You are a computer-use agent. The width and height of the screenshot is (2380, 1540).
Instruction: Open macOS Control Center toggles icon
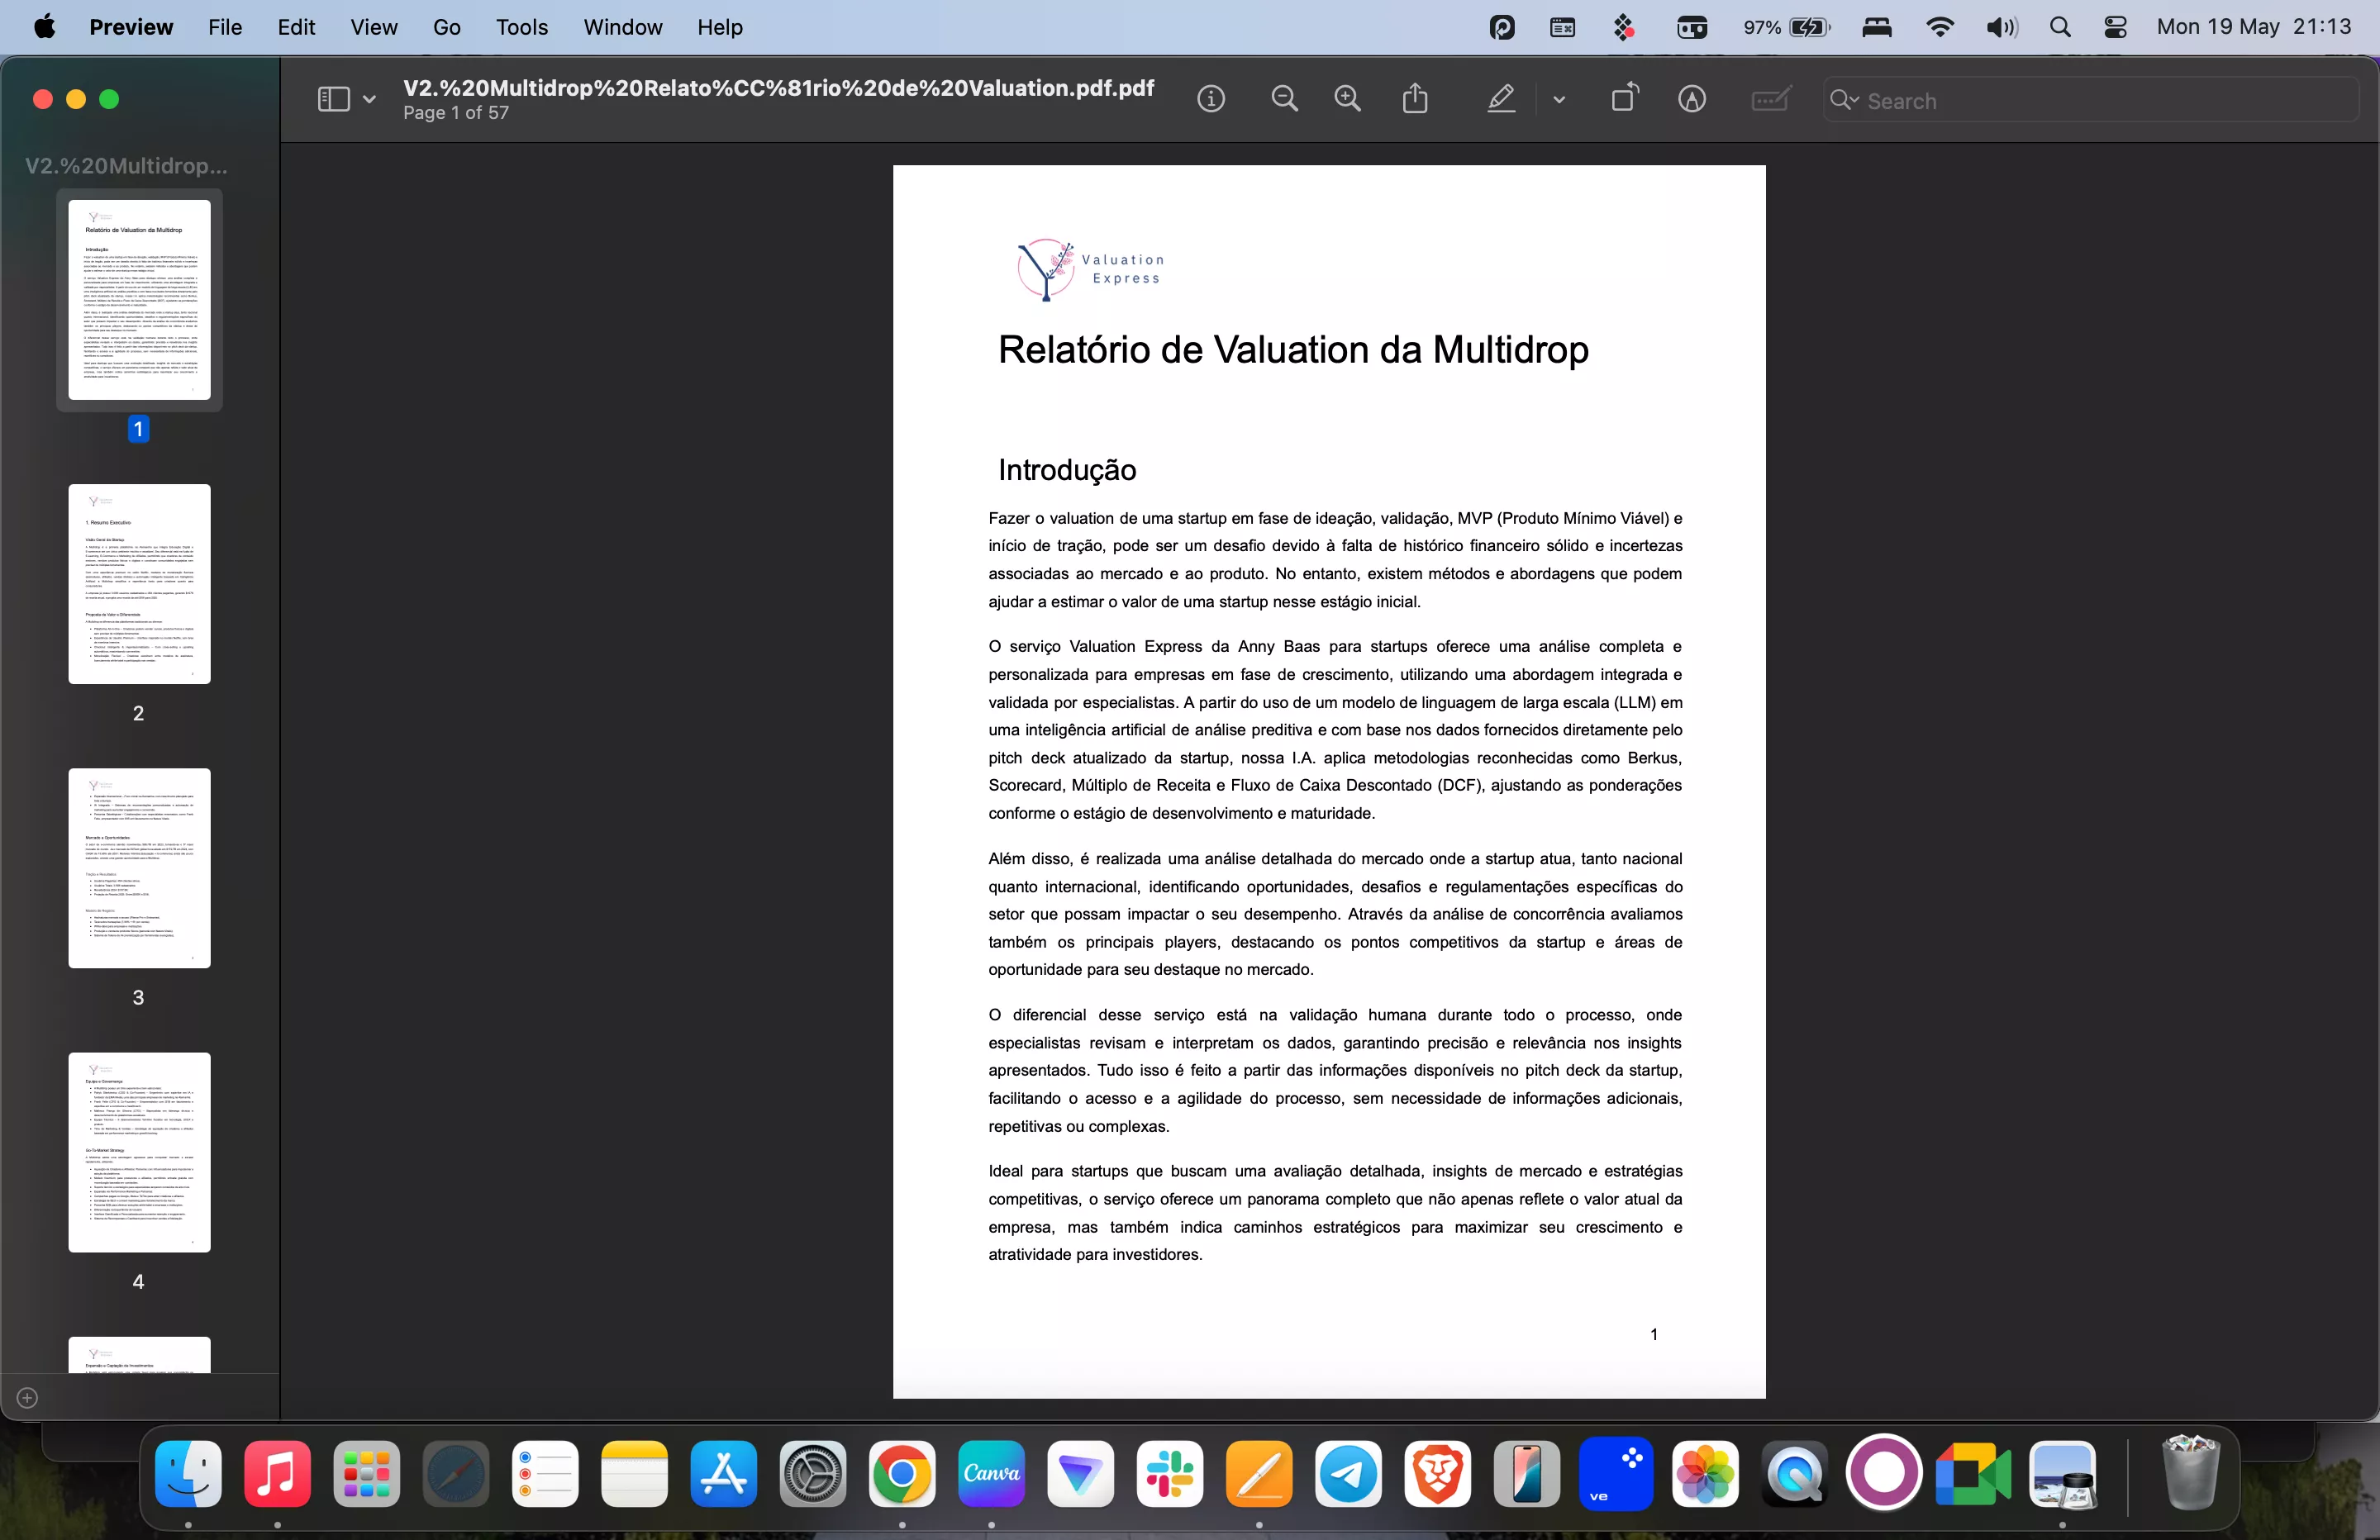2115,27
